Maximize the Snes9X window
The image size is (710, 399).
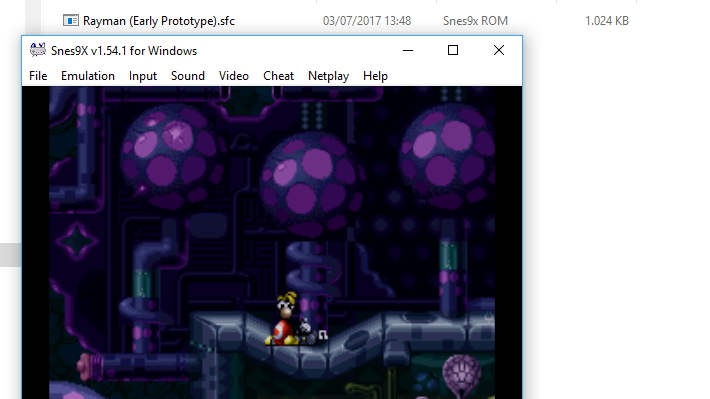click(x=453, y=50)
